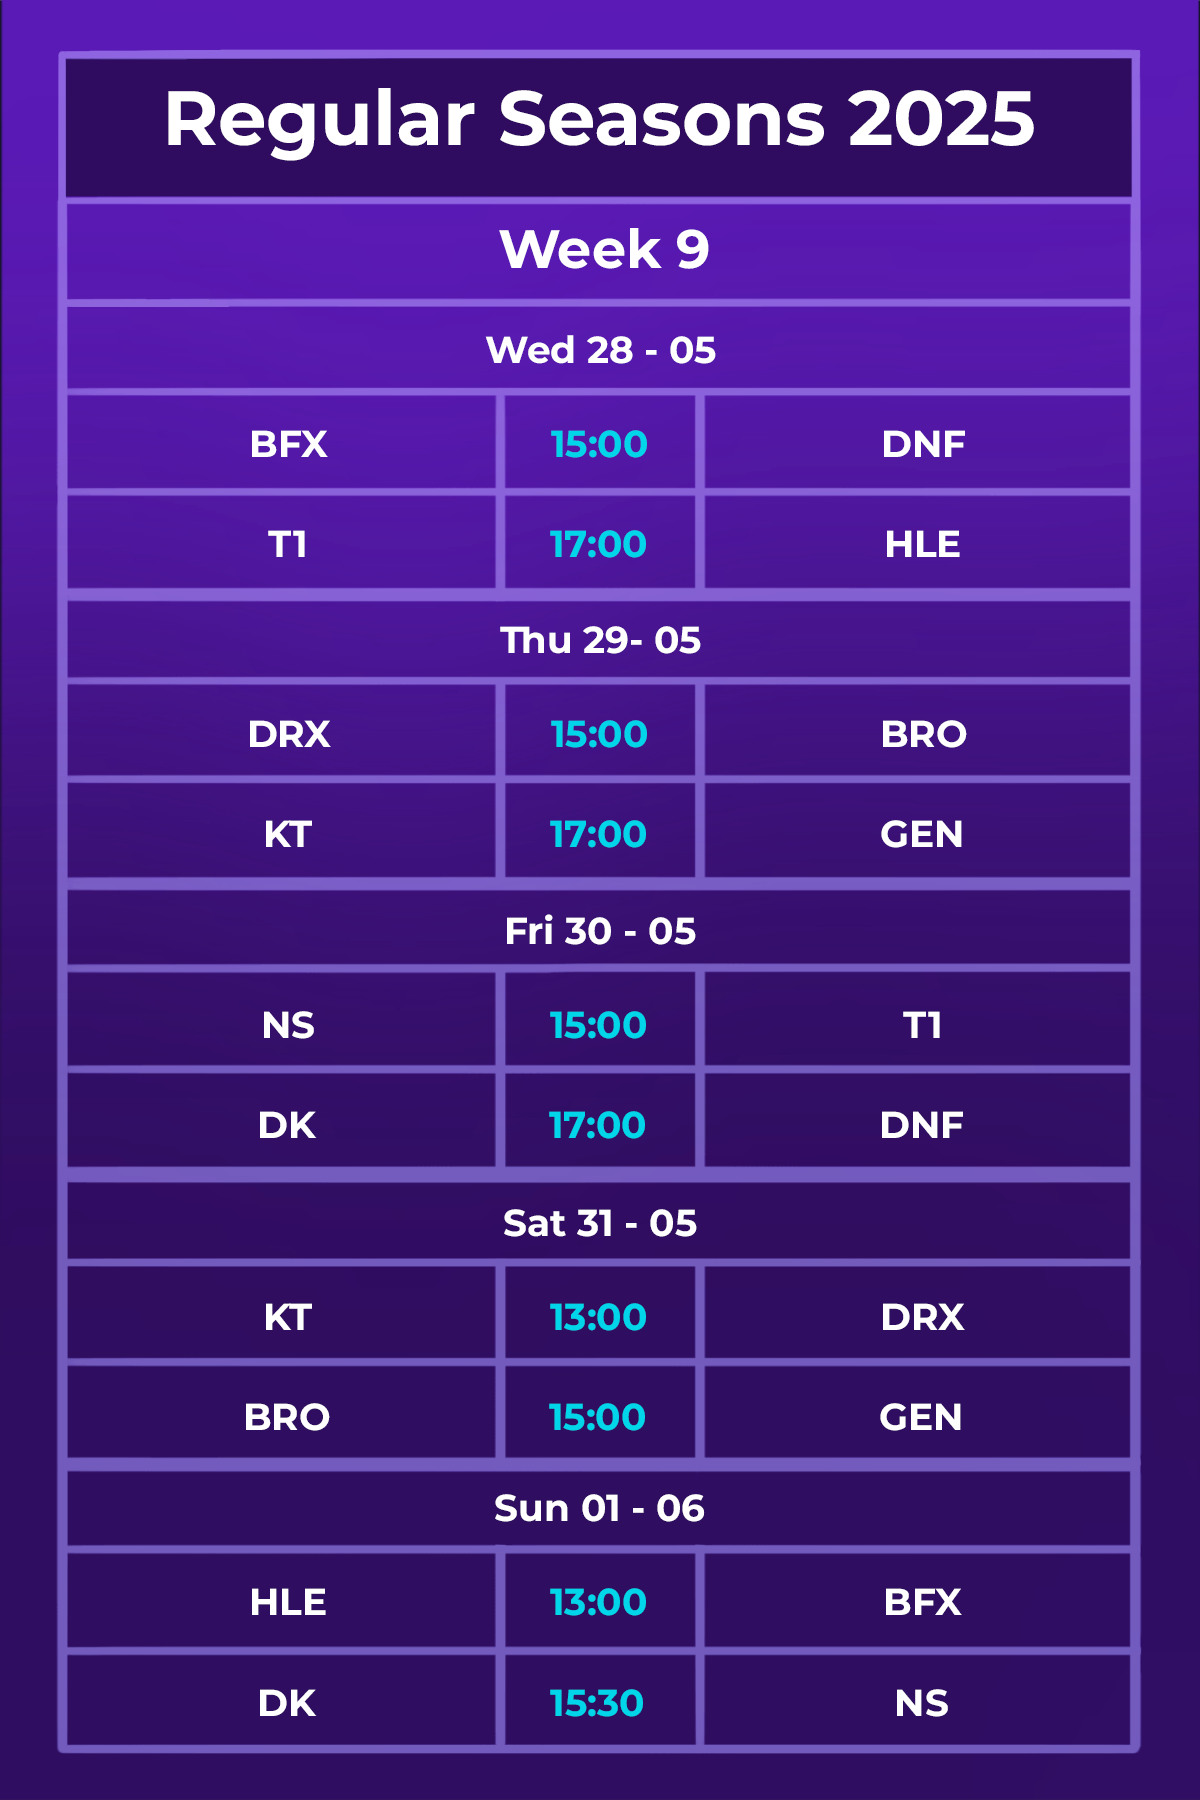Select BFX in Wednesday's 15:00 match
The width and height of the screenshot is (1200, 1800).
(288, 444)
